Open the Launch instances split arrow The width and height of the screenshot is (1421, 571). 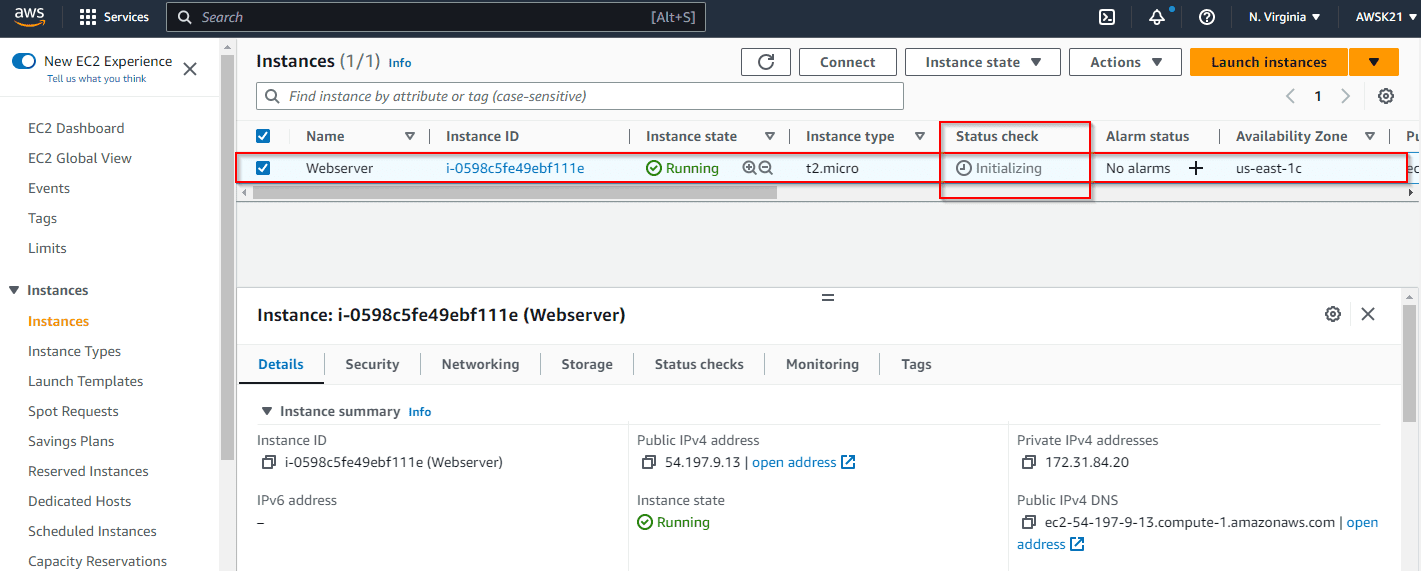[x=1374, y=62]
